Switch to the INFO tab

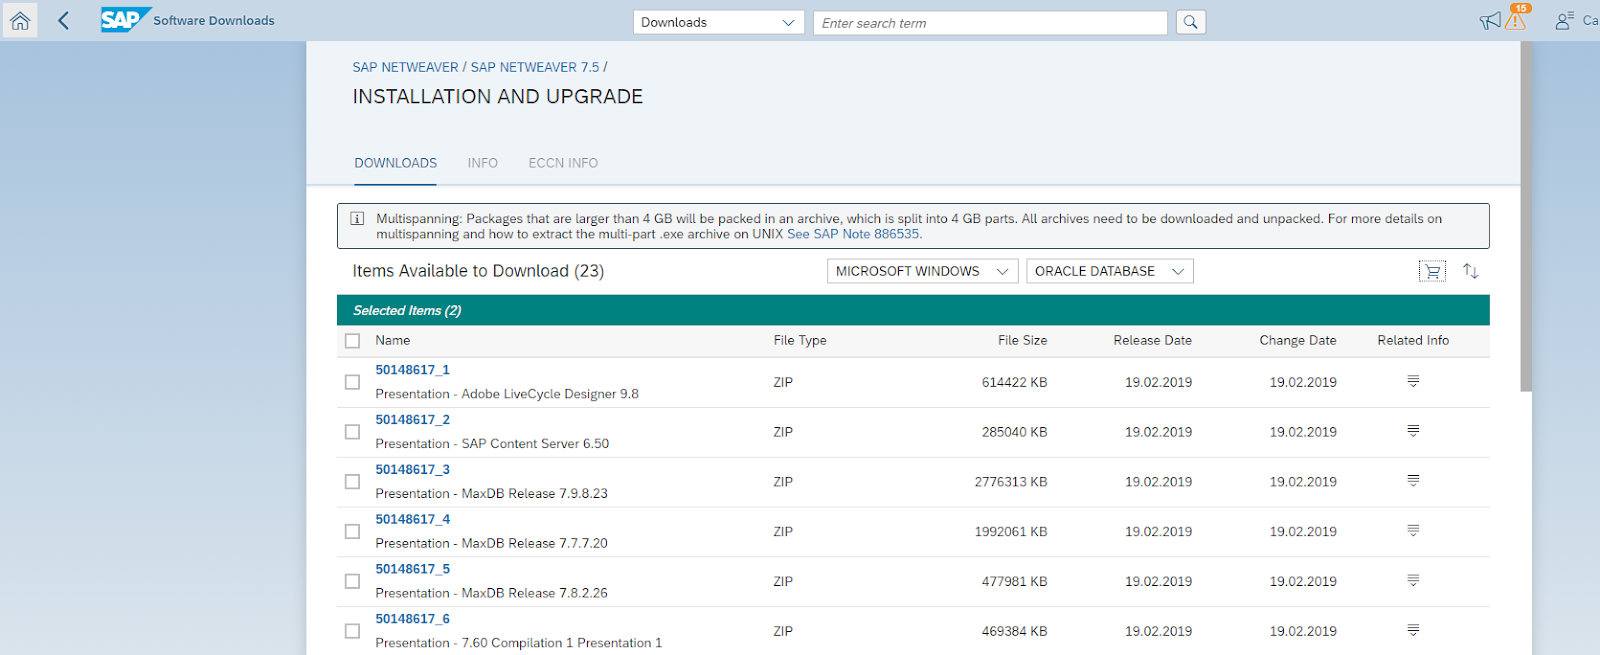tap(482, 163)
